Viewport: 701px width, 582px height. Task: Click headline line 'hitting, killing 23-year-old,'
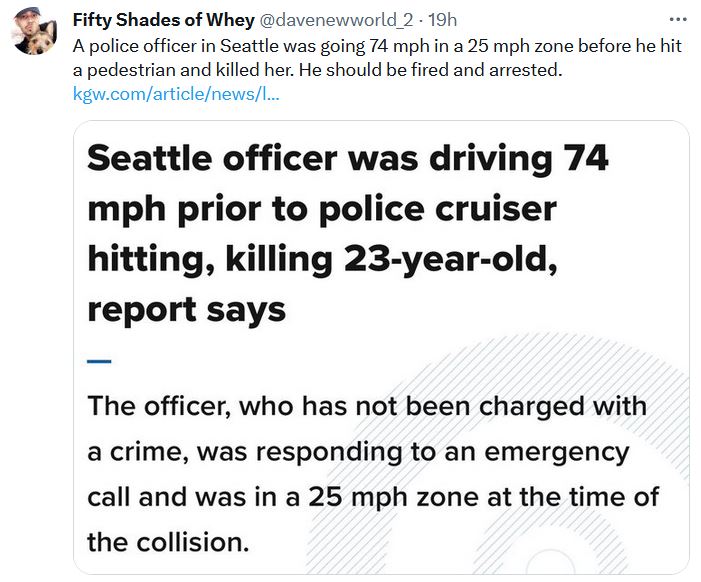coord(322,260)
